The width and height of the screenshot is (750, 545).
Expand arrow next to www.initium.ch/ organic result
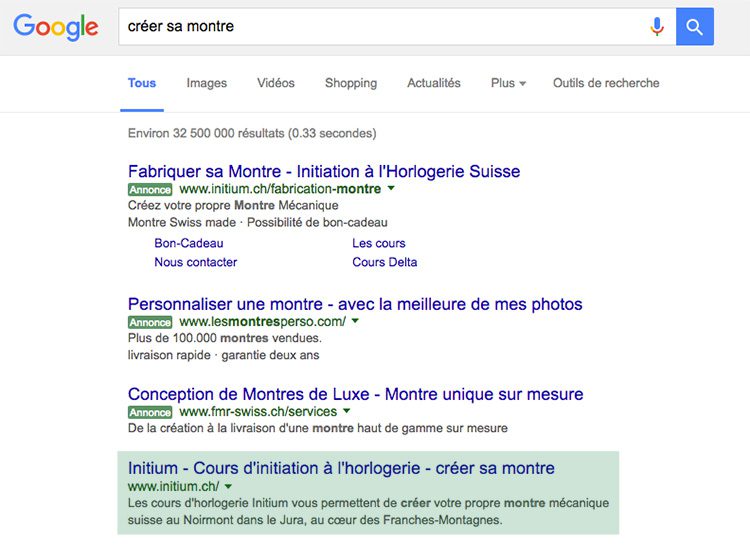pyautogui.click(x=228, y=487)
